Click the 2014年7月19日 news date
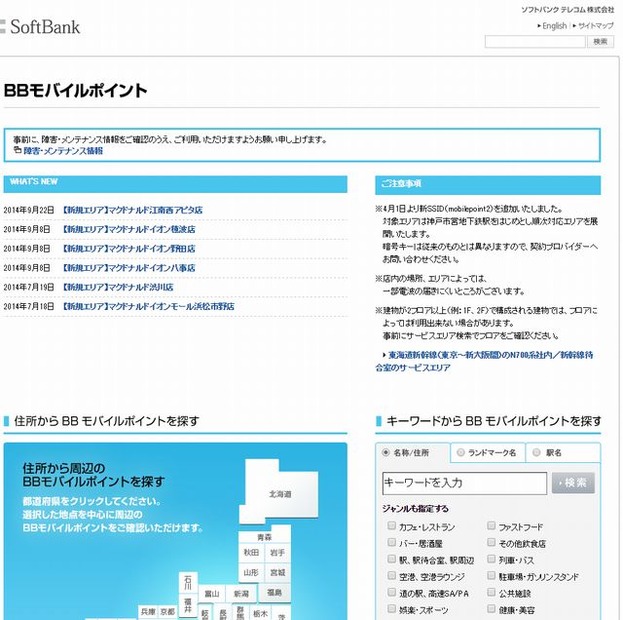This screenshot has width=623, height=620. point(29,287)
